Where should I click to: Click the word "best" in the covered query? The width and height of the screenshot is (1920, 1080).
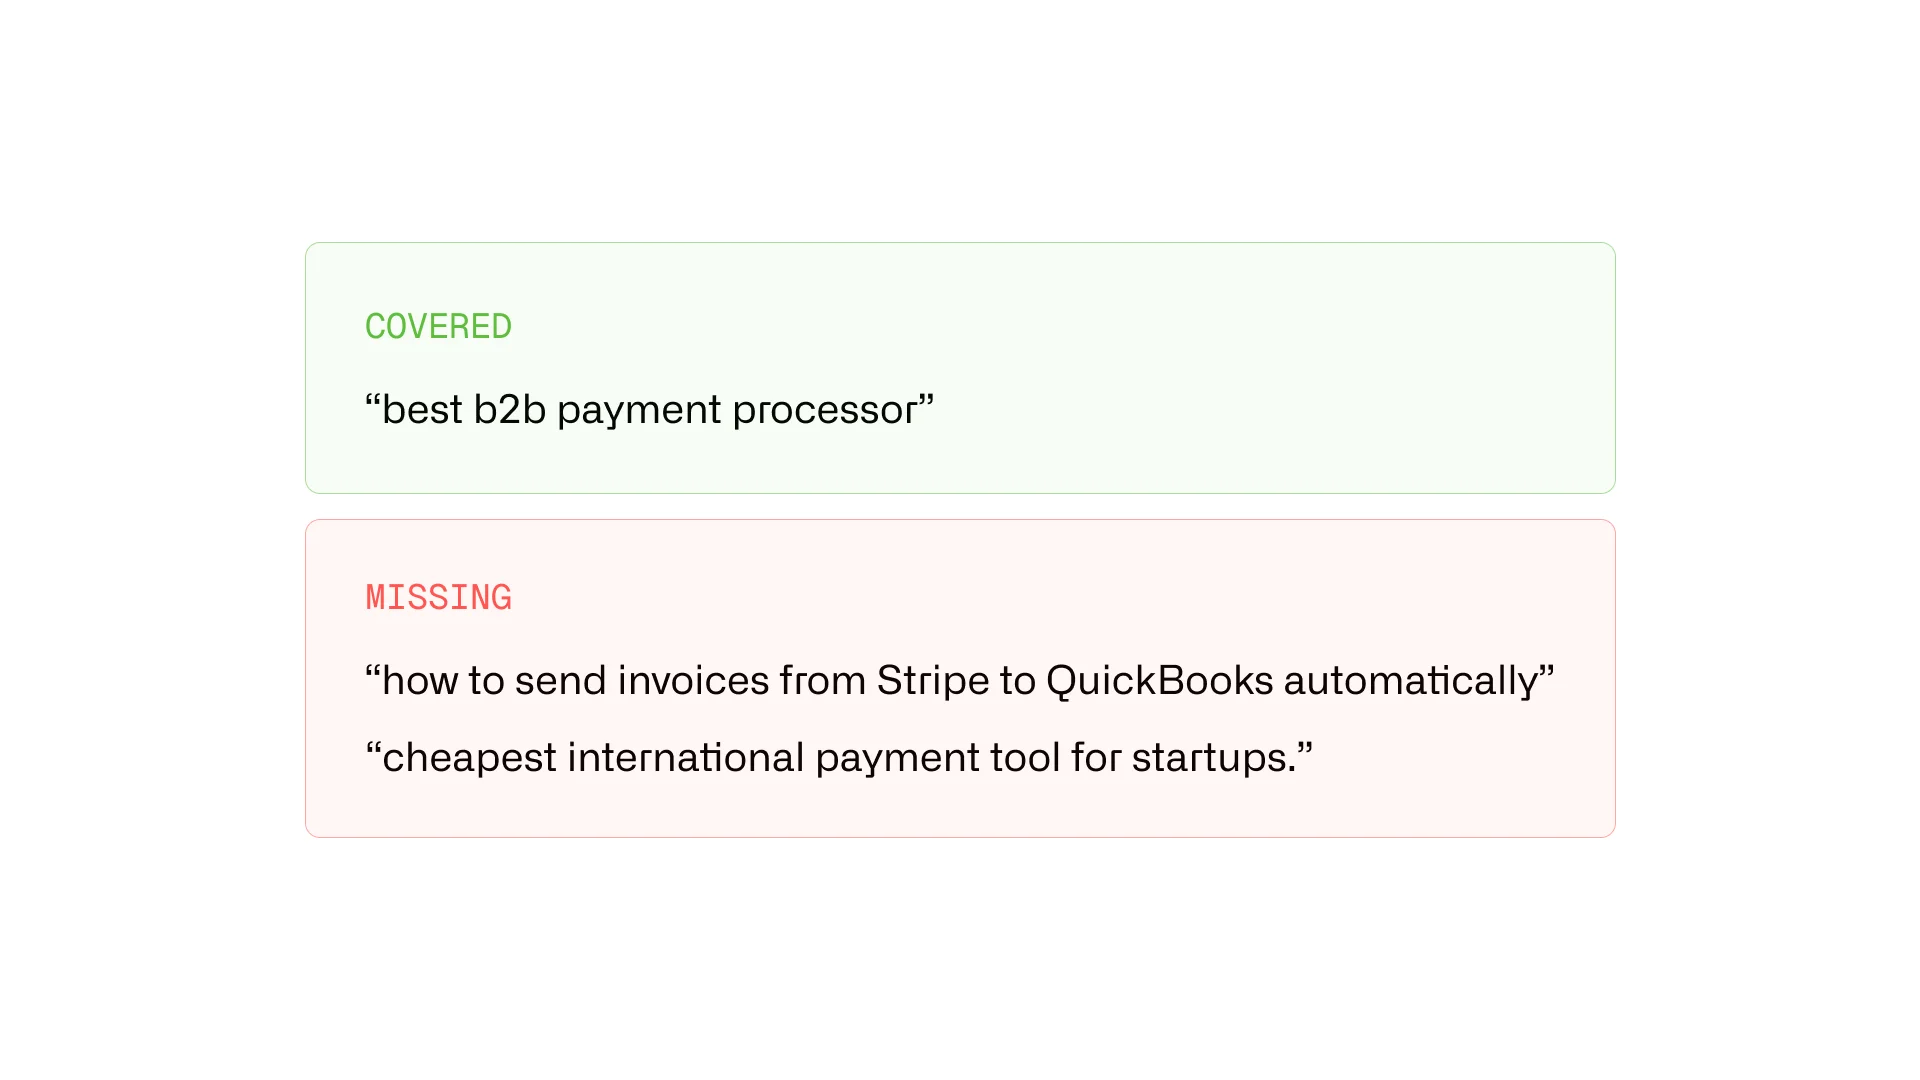pyautogui.click(x=422, y=409)
